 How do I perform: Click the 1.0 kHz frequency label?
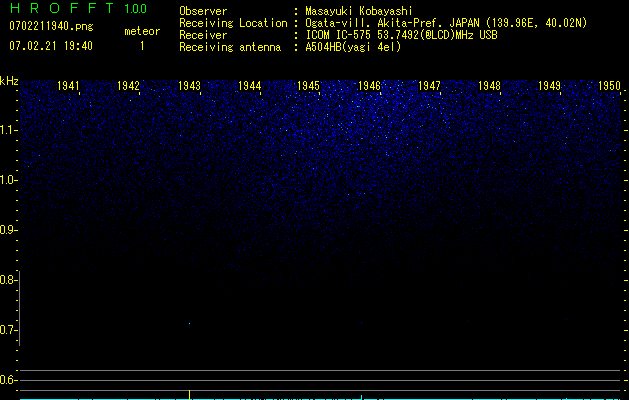pyautogui.click(x=8, y=180)
